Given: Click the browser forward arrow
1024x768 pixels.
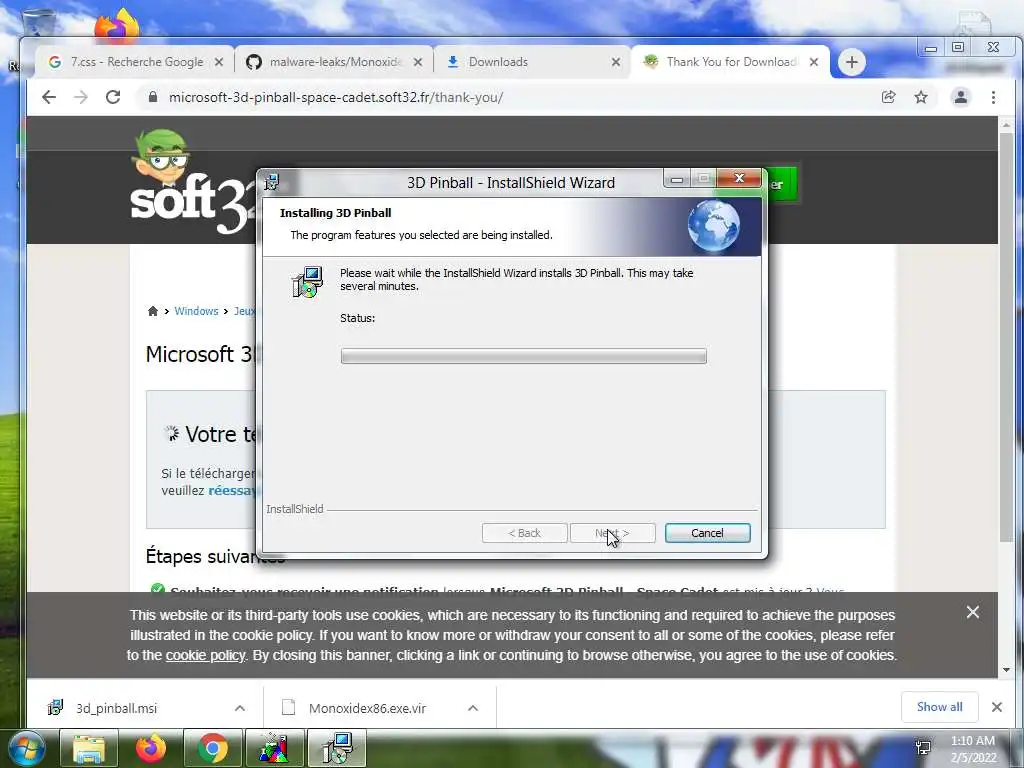Looking at the screenshot, I should click(80, 97).
